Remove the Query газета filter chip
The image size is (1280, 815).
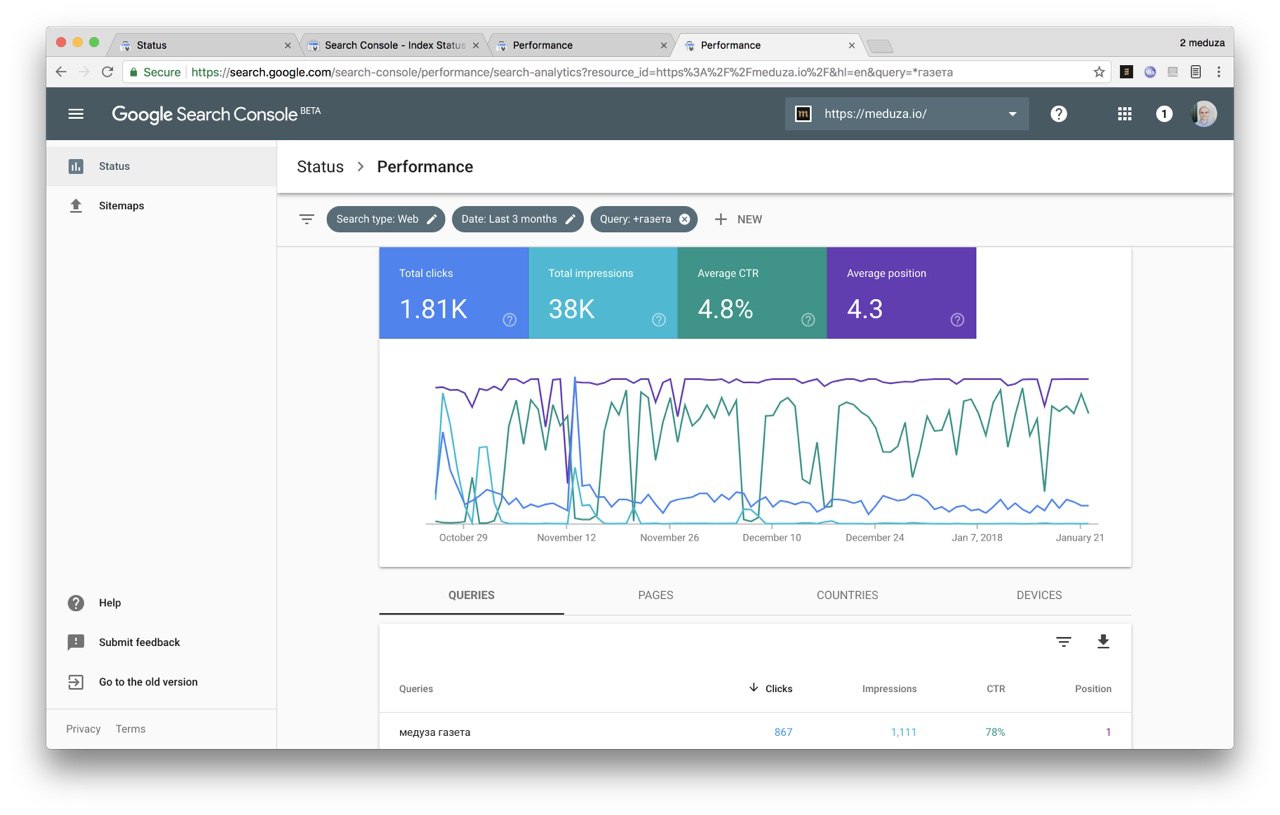point(685,219)
